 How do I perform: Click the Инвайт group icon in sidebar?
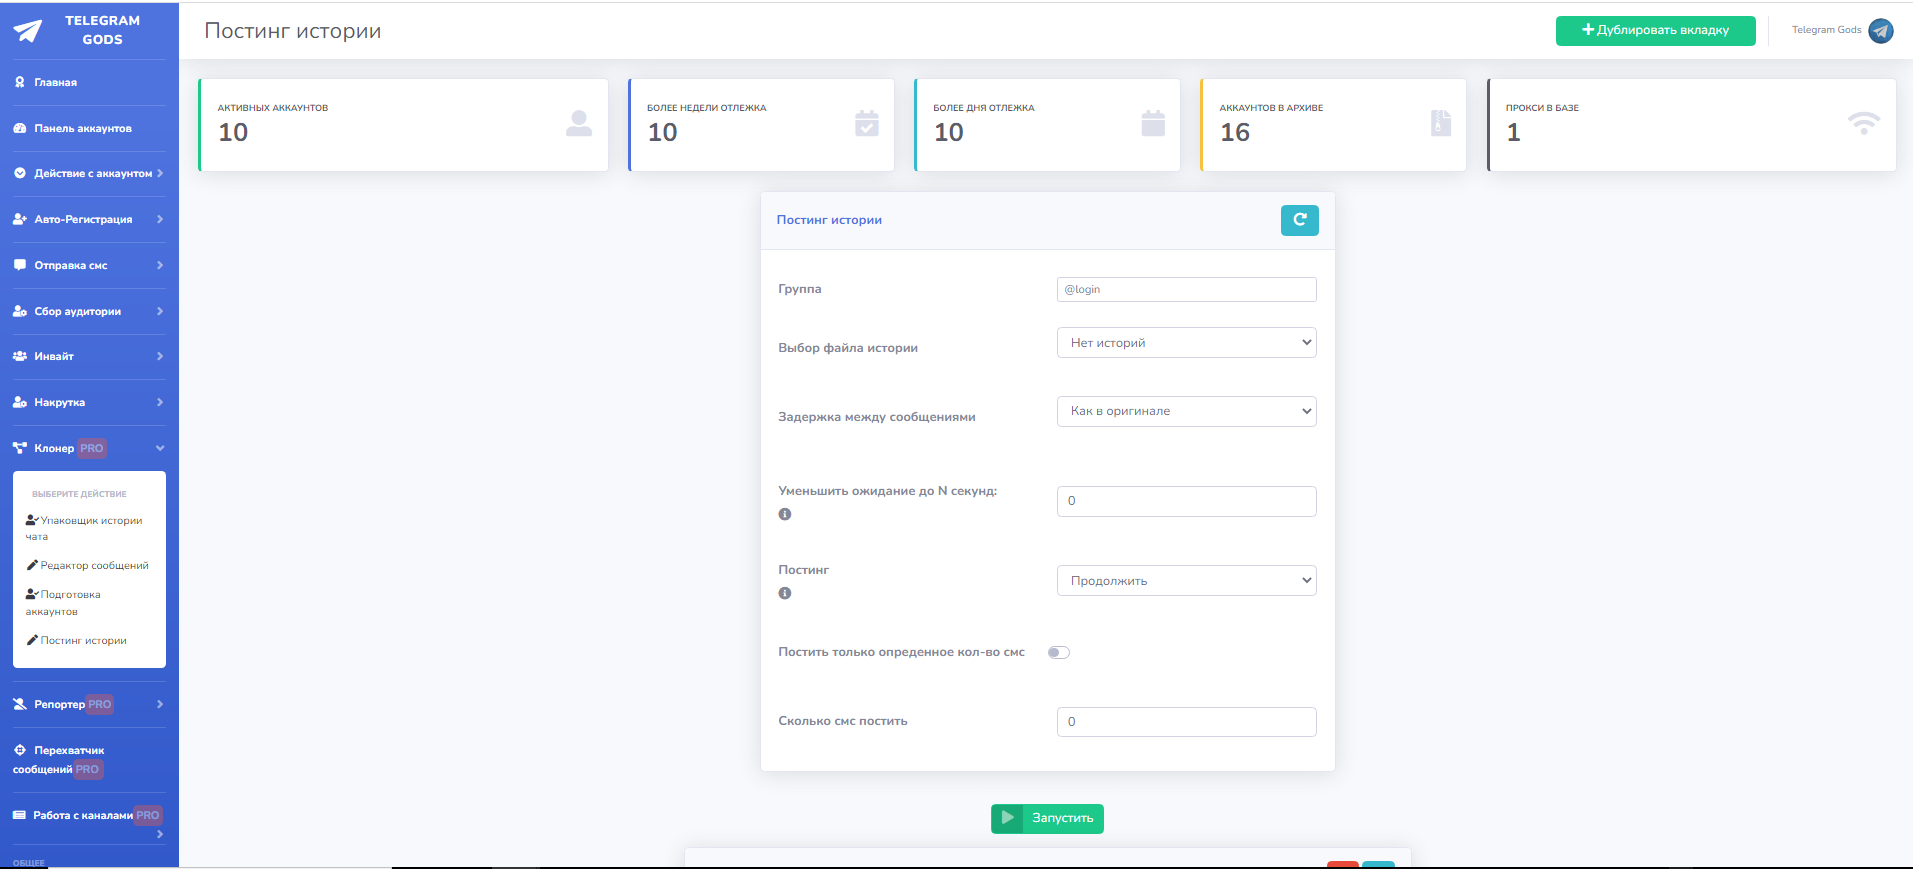[x=20, y=356]
